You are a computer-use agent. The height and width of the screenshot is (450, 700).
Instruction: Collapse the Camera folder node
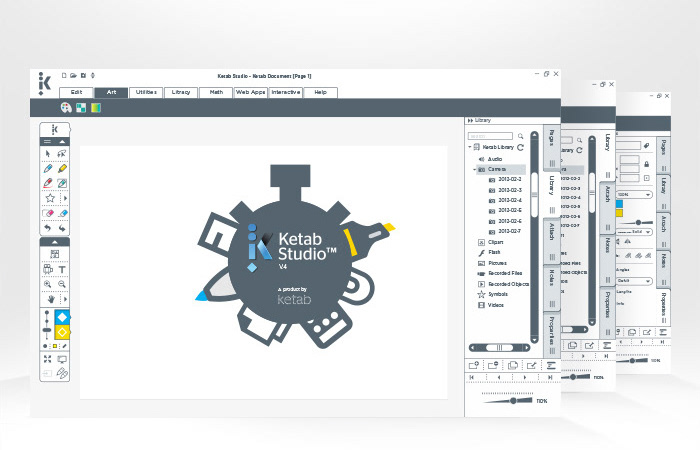pyautogui.click(x=475, y=169)
